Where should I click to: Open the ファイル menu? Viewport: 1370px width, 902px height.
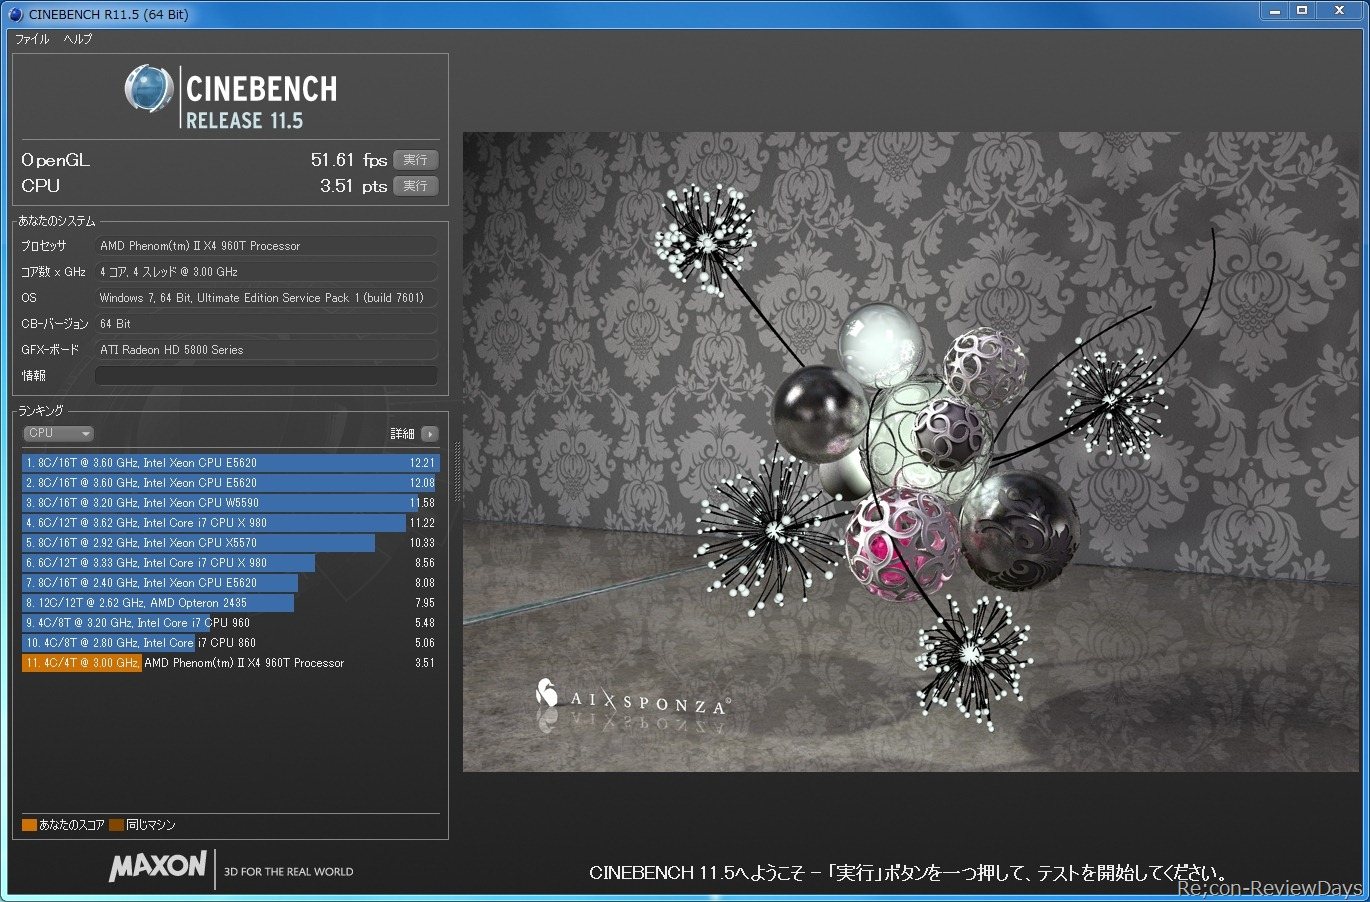click(32, 39)
